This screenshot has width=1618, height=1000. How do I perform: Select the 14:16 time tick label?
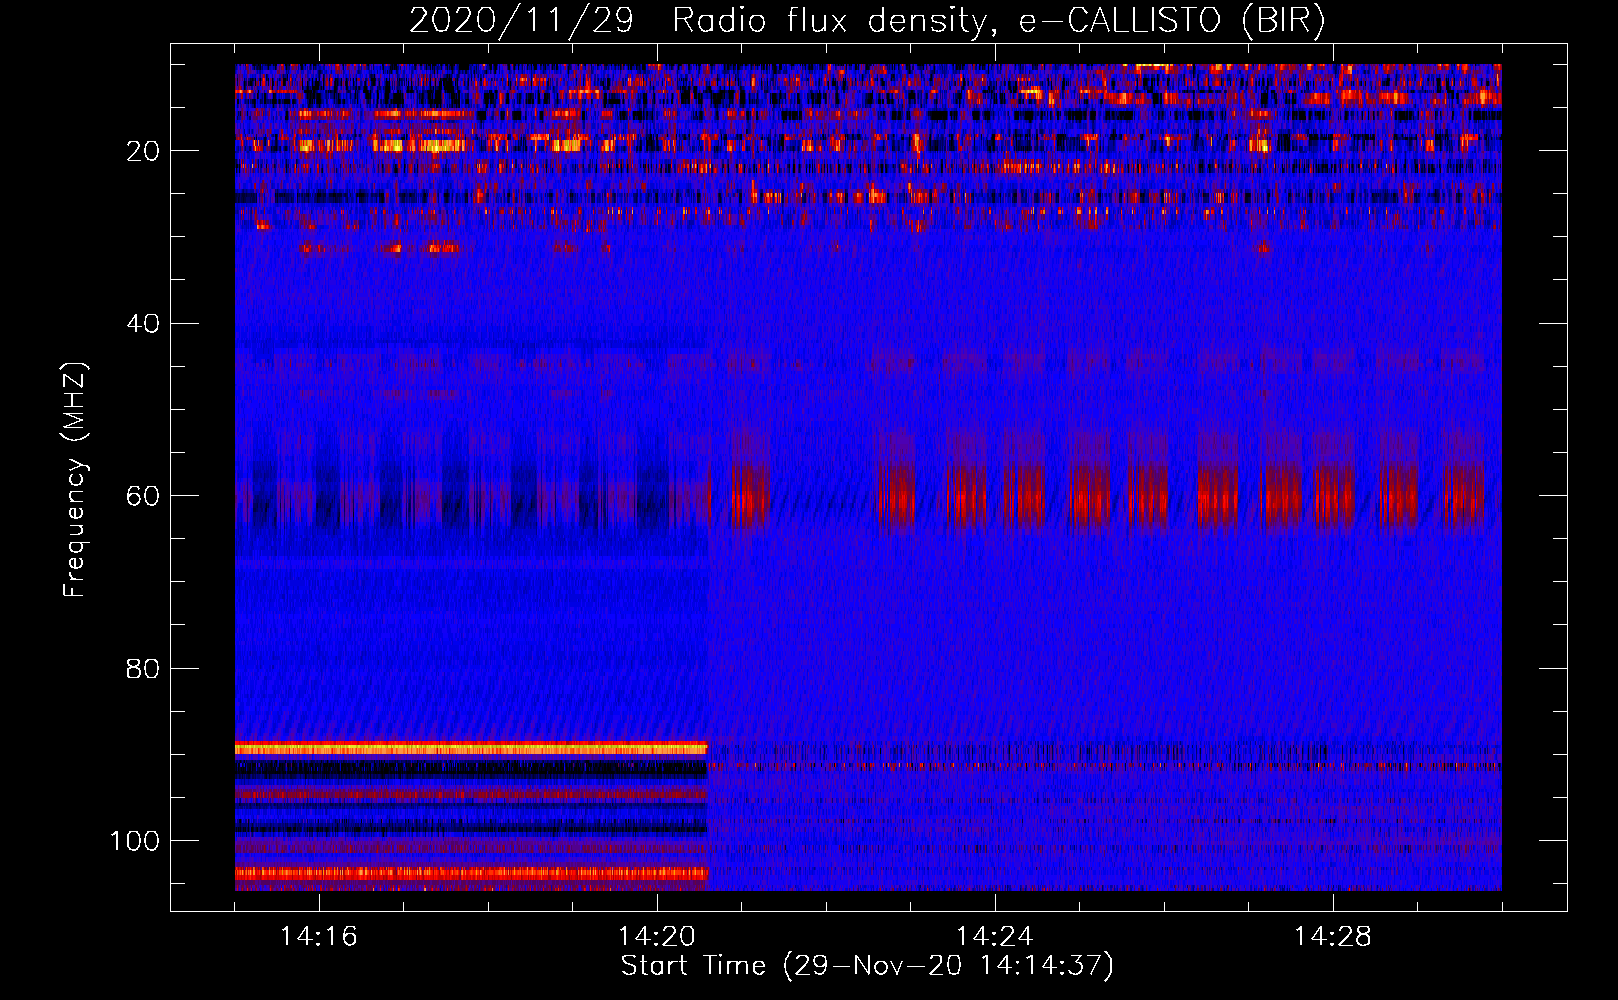click(x=319, y=937)
